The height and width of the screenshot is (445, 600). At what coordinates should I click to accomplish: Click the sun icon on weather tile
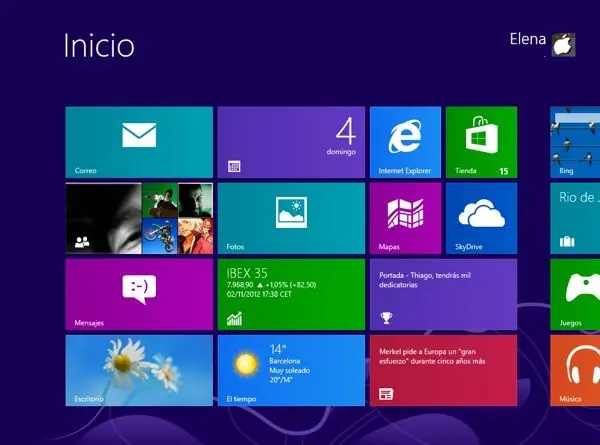[246, 364]
